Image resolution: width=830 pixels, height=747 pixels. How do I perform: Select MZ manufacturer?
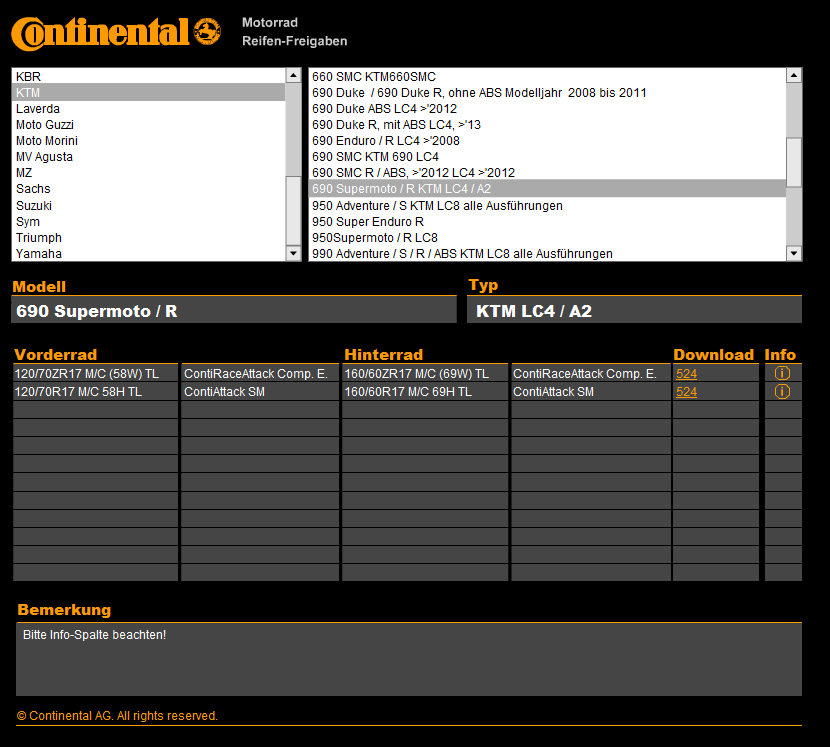(x=148, y=173)
